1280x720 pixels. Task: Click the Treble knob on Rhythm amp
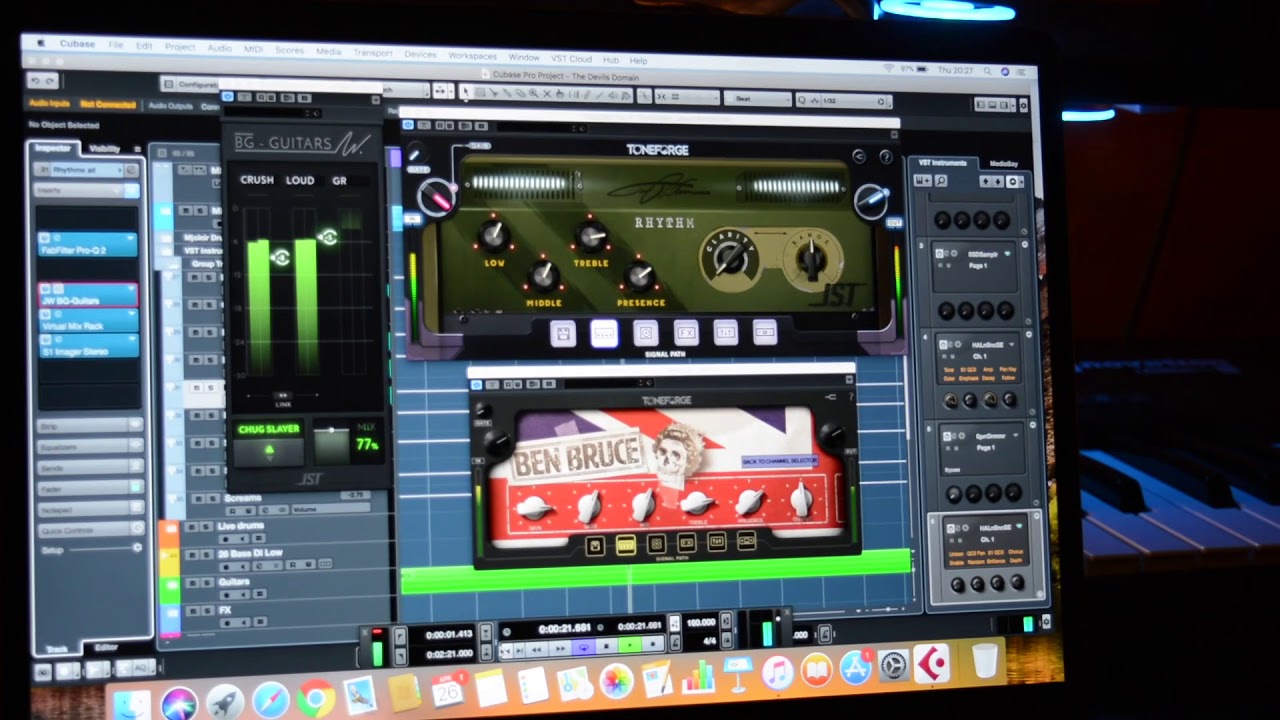(x=591, y=236)
